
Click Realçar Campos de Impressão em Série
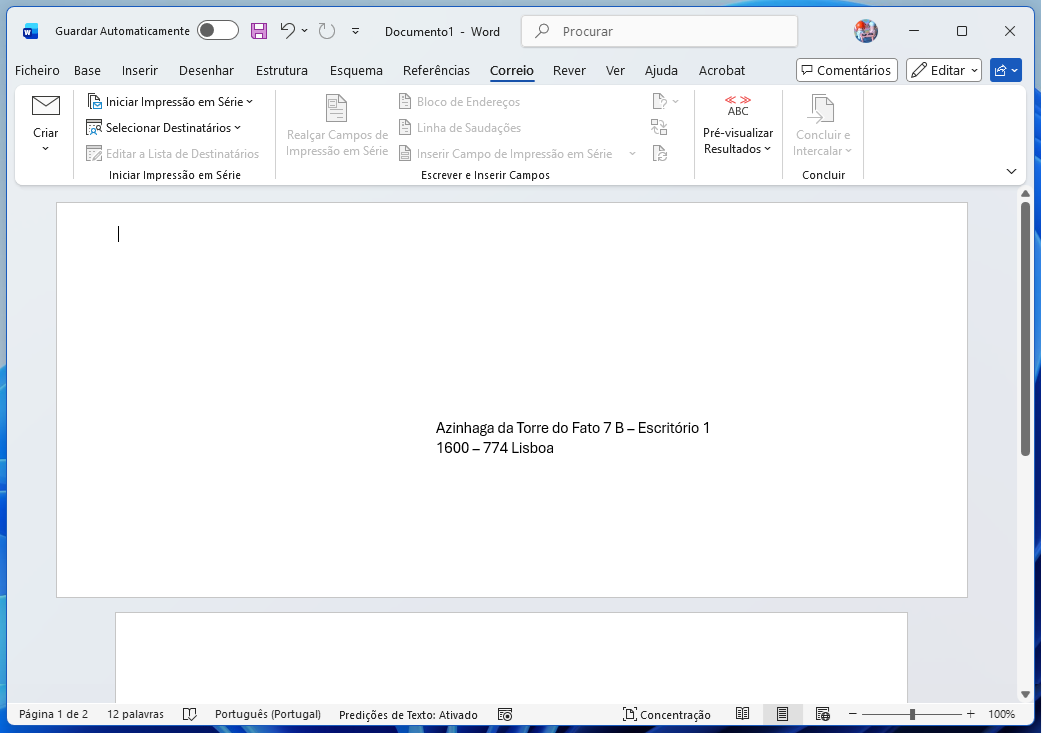point(337,126)
